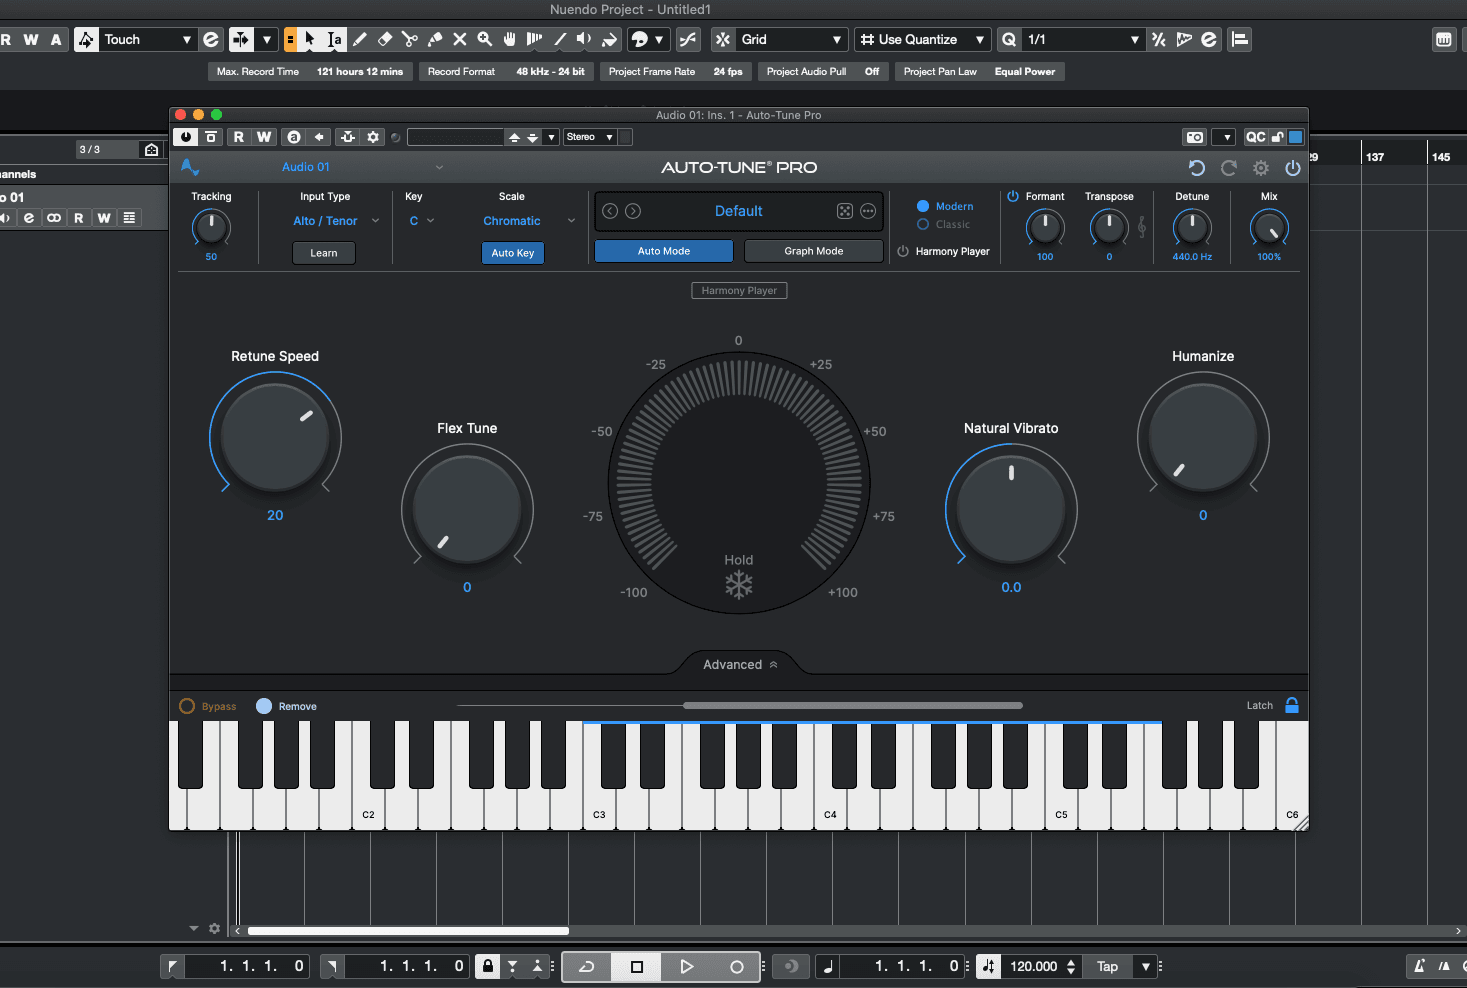Activate the Zoom magnifier tool
This screenshot has height=988, width=1467.
[485, 39]
